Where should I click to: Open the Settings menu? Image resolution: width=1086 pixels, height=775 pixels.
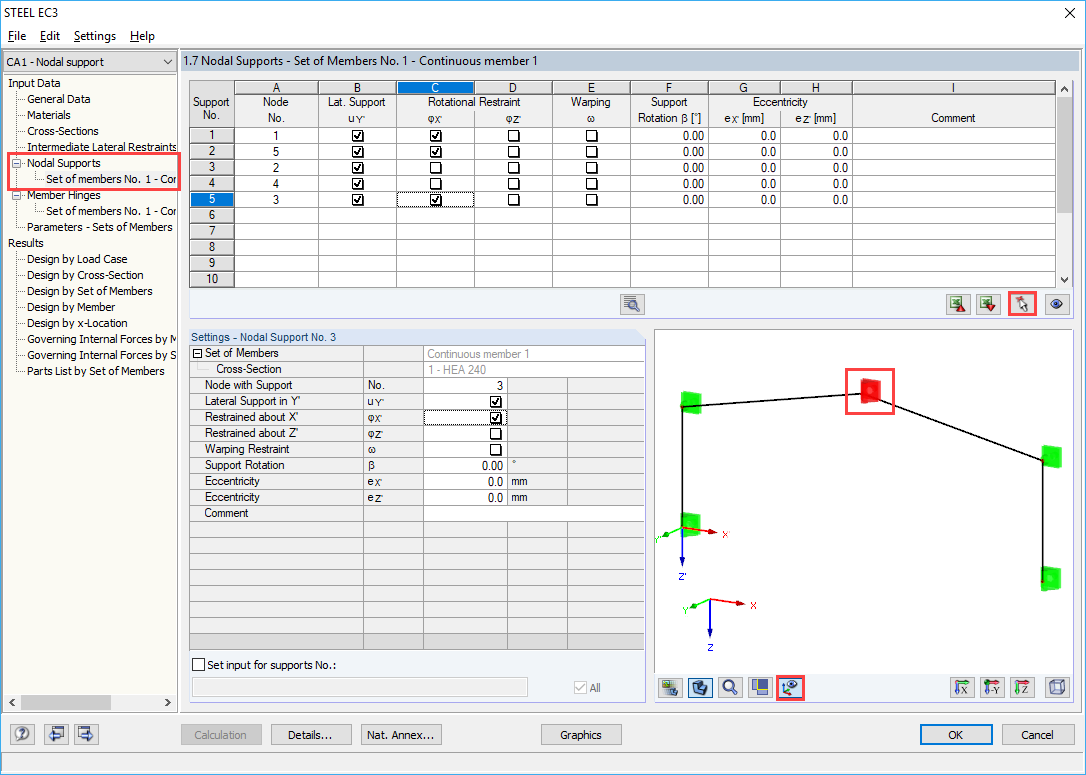tap(94, 35)
